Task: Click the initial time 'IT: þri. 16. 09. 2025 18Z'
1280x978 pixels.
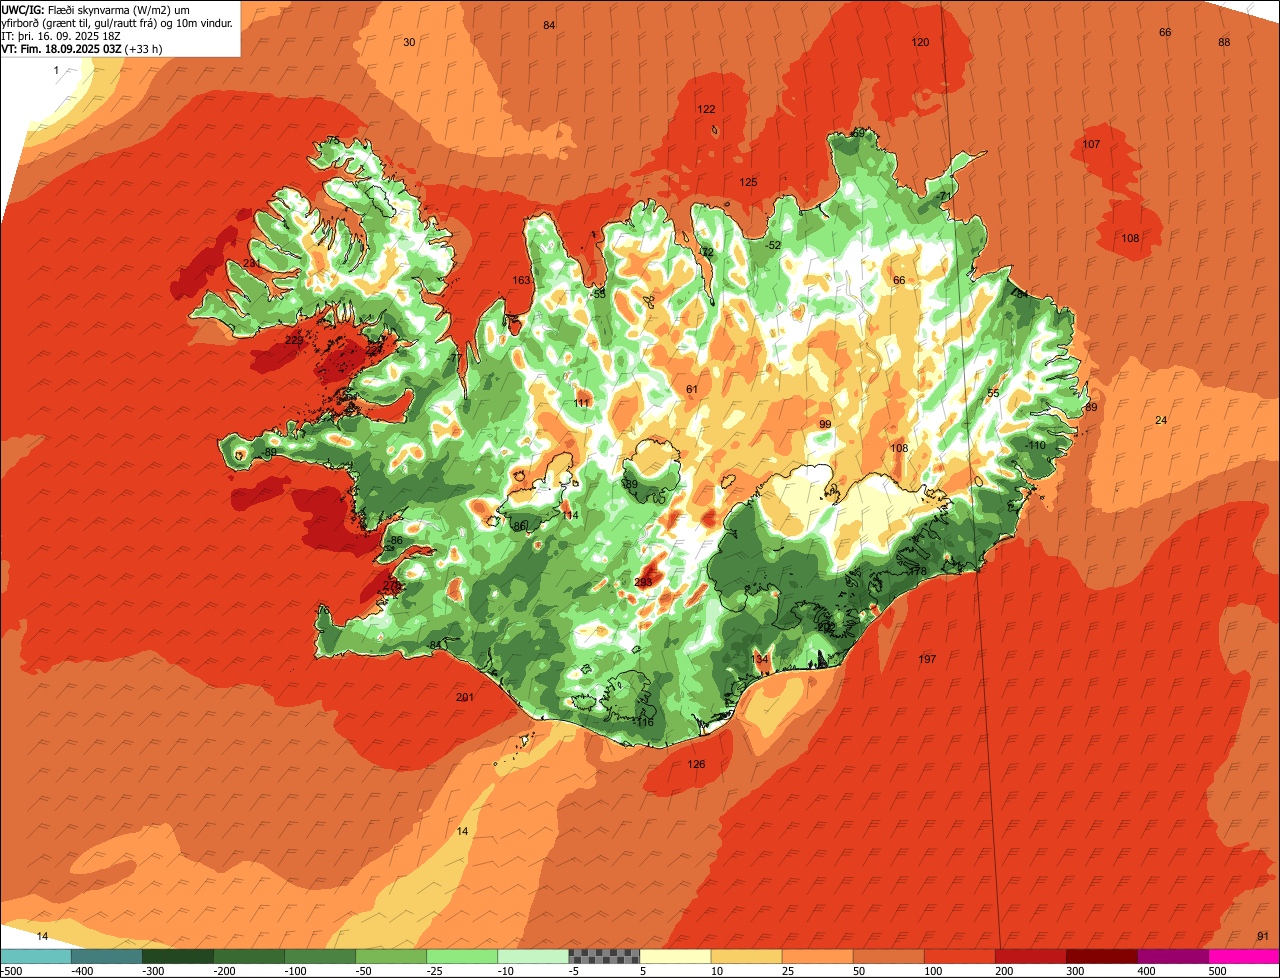Action: pyautogui.click(x=63, y=36)
